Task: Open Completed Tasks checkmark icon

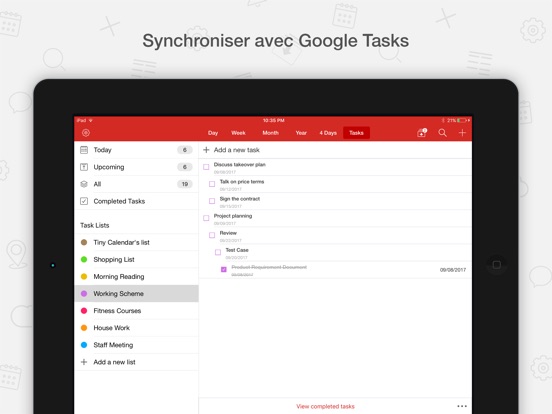Action: point(84,201)
